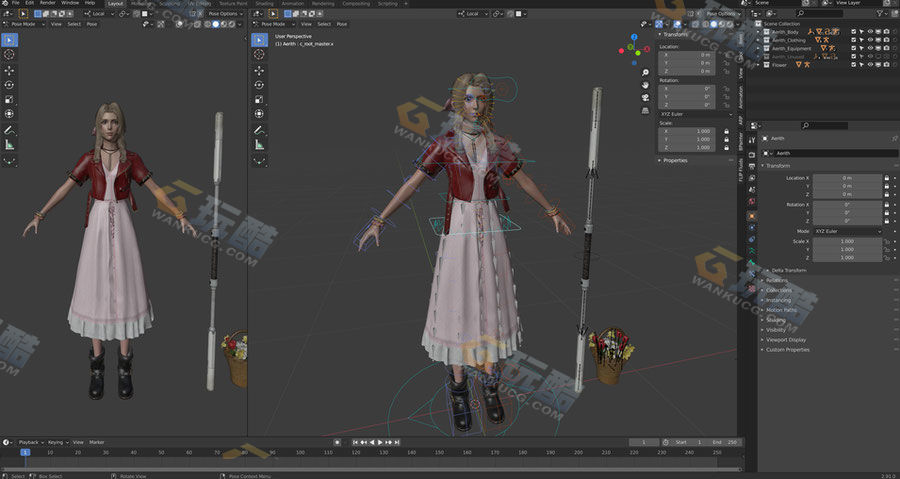Click the play animation button
The image size is (900, 479).
pyautogui.click(x=380, y=442)
